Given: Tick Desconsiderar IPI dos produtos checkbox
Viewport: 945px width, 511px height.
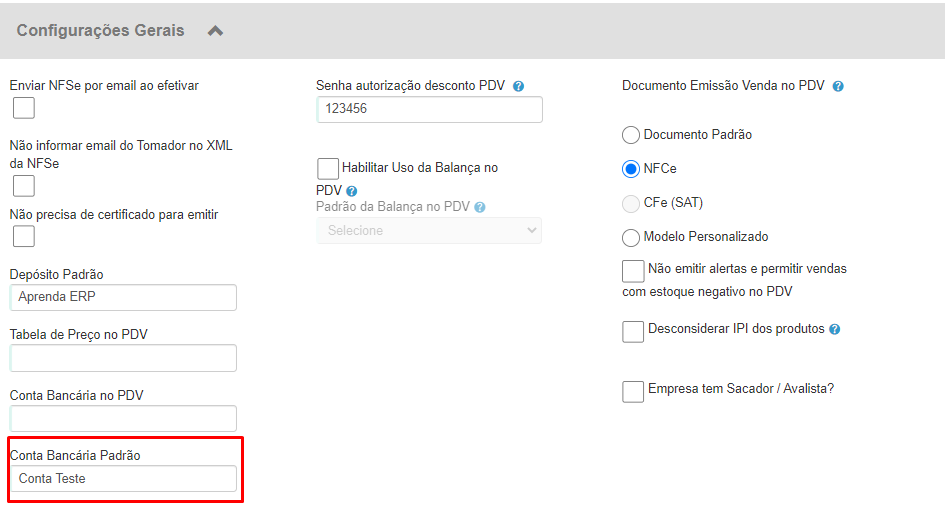Looking at the screenshot, I should coord(633,331).
